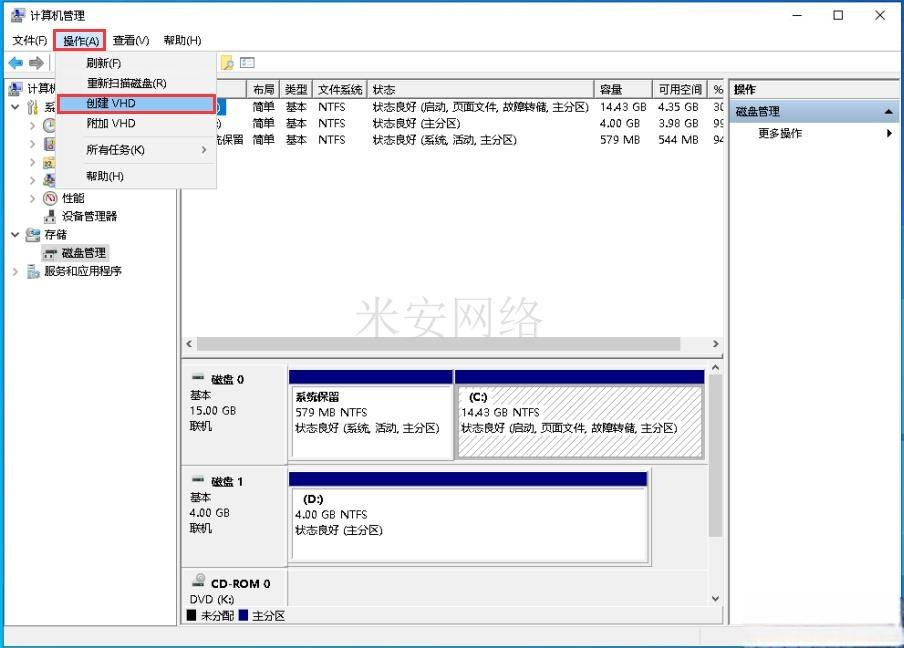The width and height of the screenshot is (904, 648).
Task: Close the open 操作(A) menu from the menu bar
Action: click(81, 40)
